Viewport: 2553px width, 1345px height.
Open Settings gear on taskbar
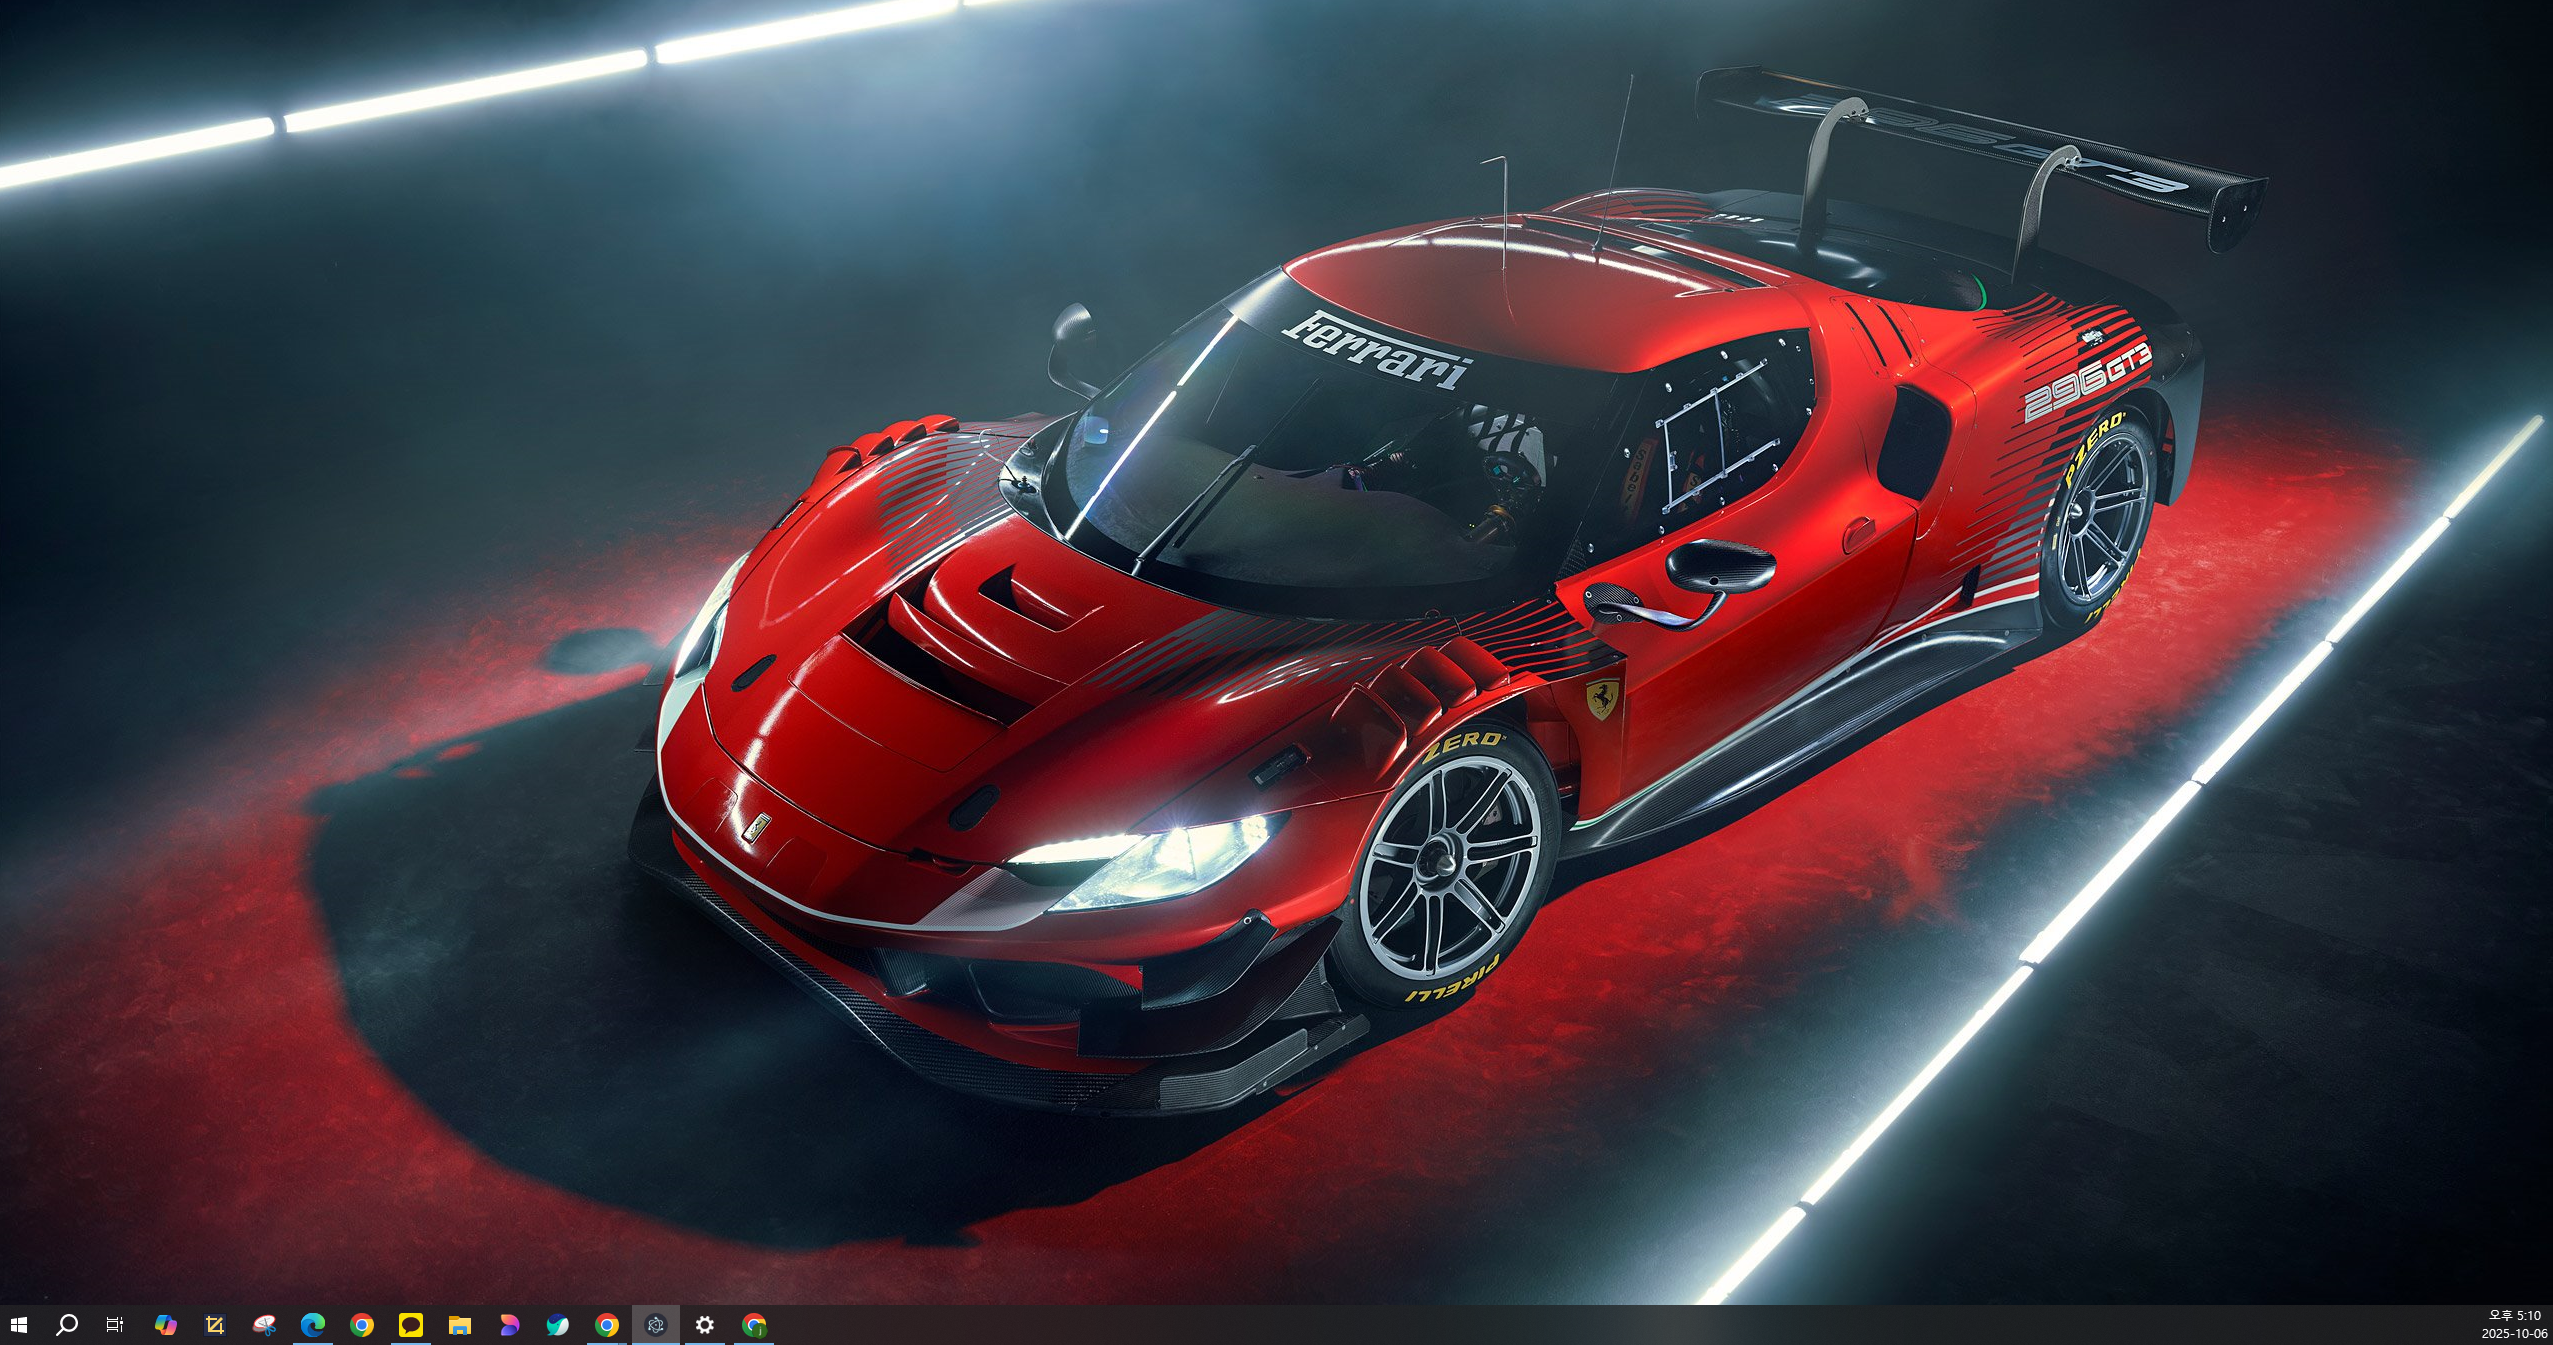tap(705, 1325)
